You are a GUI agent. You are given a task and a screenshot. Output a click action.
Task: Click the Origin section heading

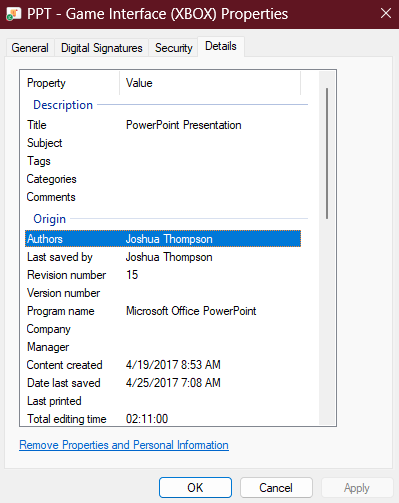[50, 219]
